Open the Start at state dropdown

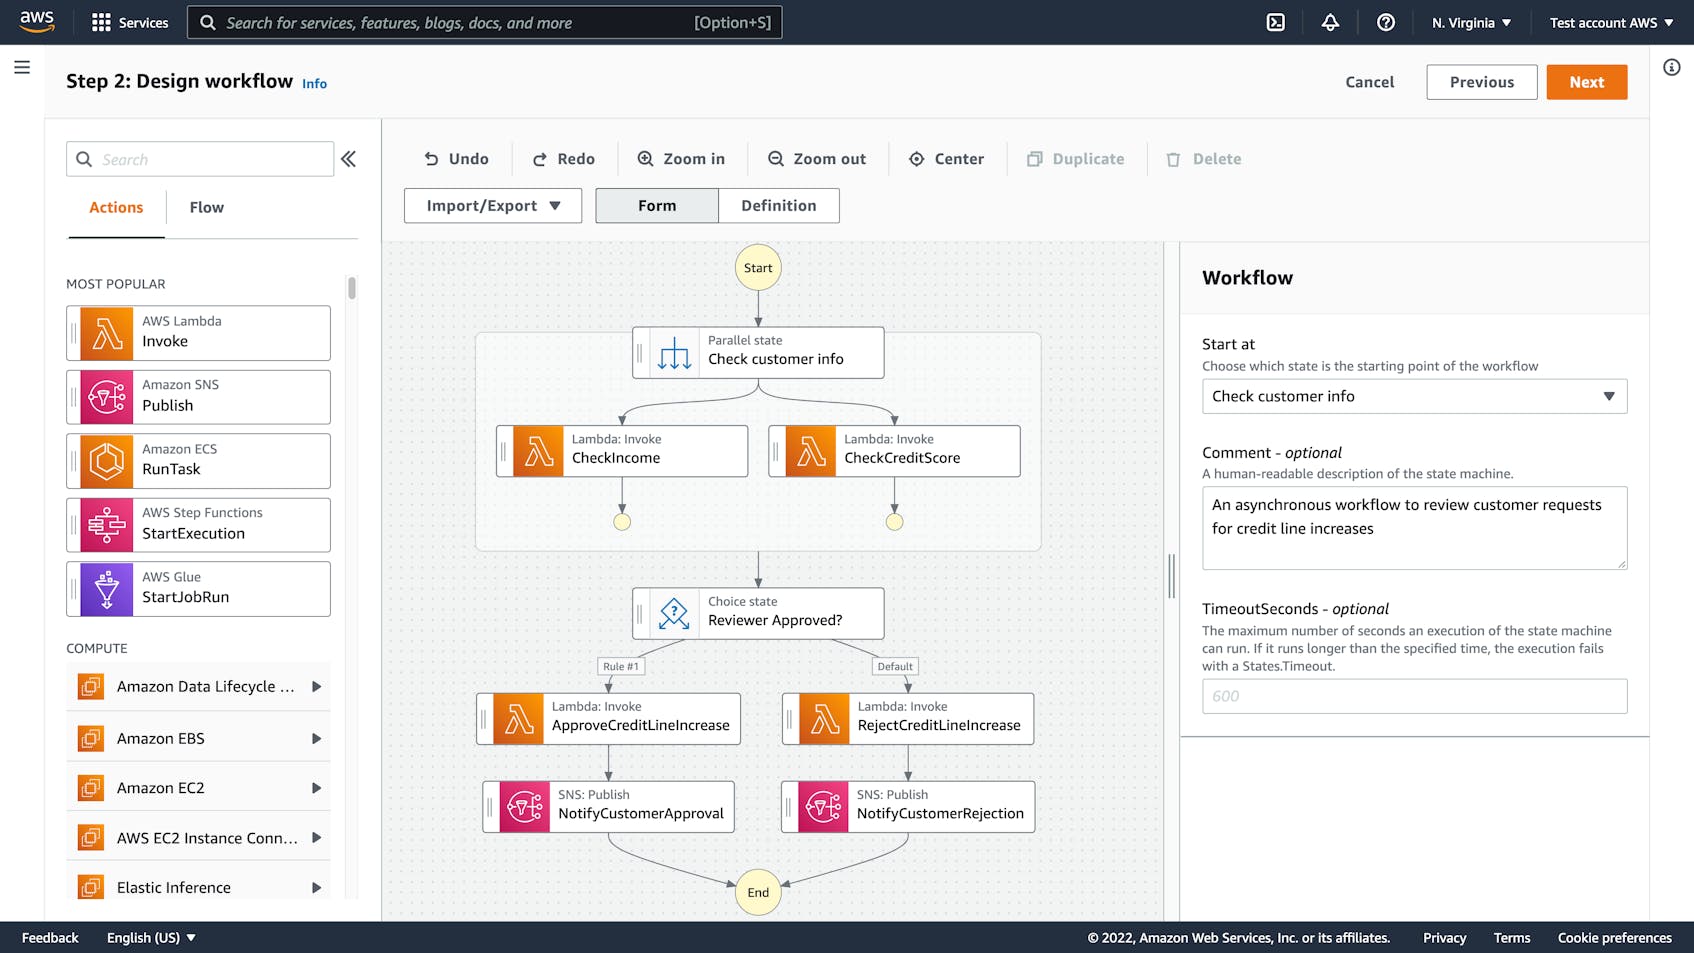coord(1413,396)
